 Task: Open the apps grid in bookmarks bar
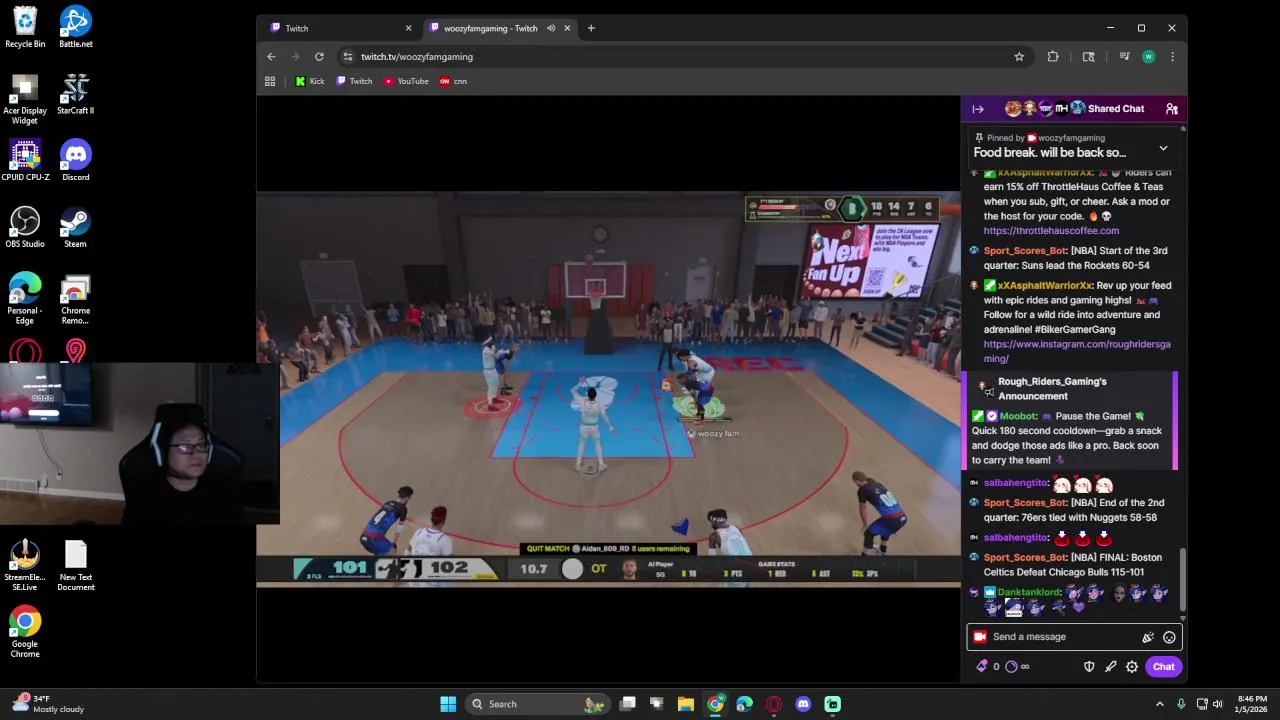(270, 81)
